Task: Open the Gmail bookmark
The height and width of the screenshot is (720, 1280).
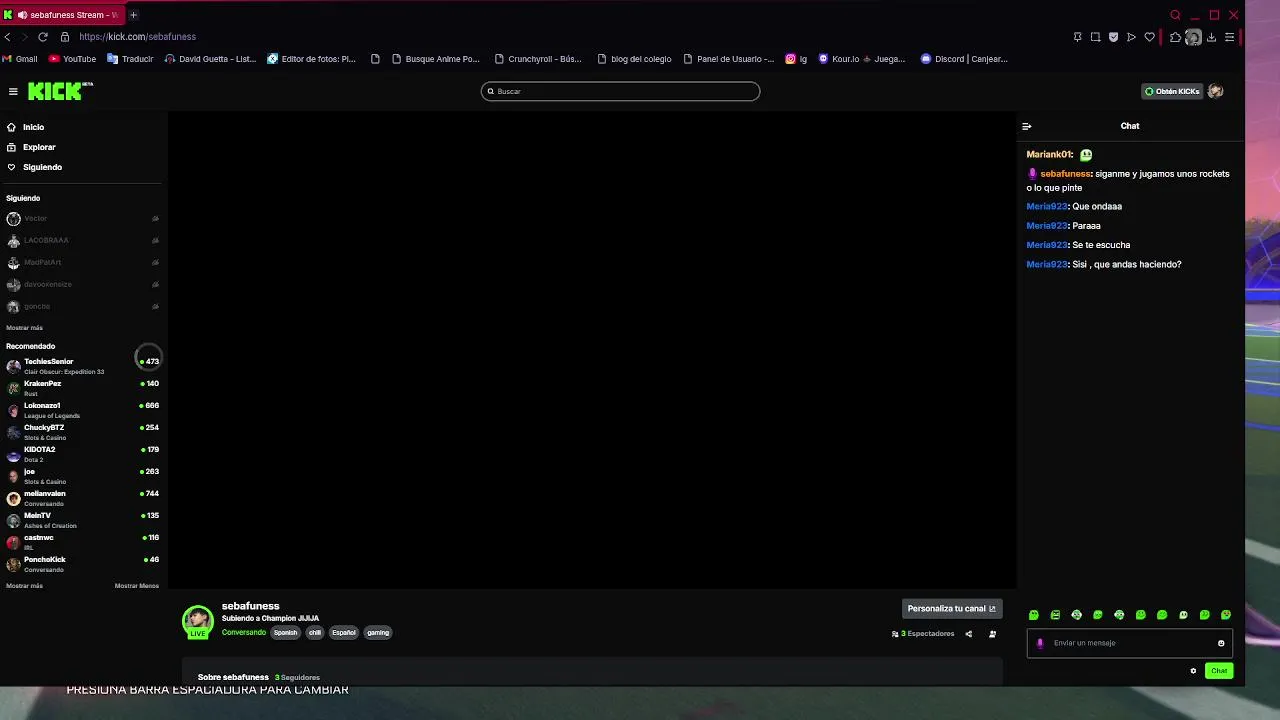Action: (x=20, y=59)
